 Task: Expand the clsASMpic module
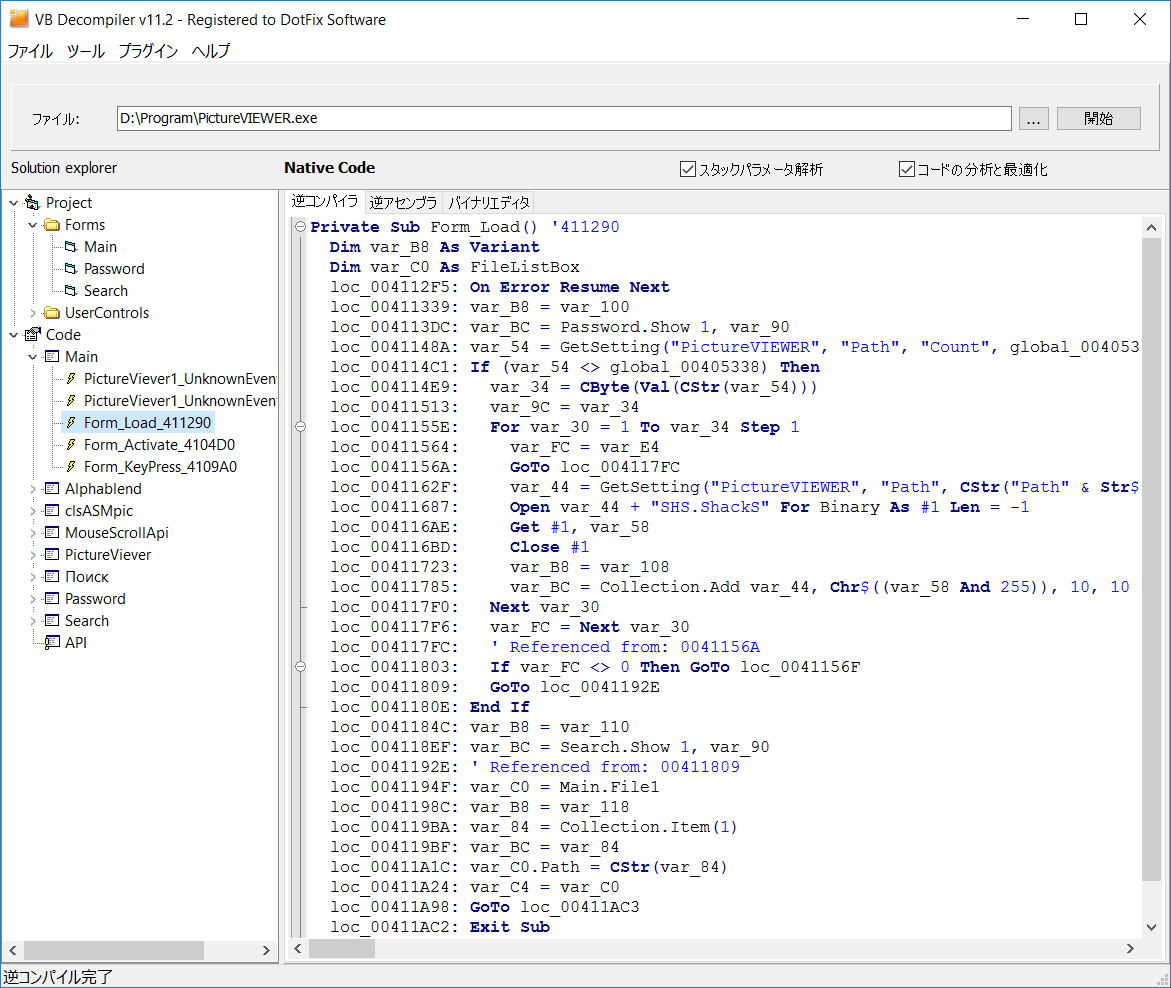pos(33,511)
